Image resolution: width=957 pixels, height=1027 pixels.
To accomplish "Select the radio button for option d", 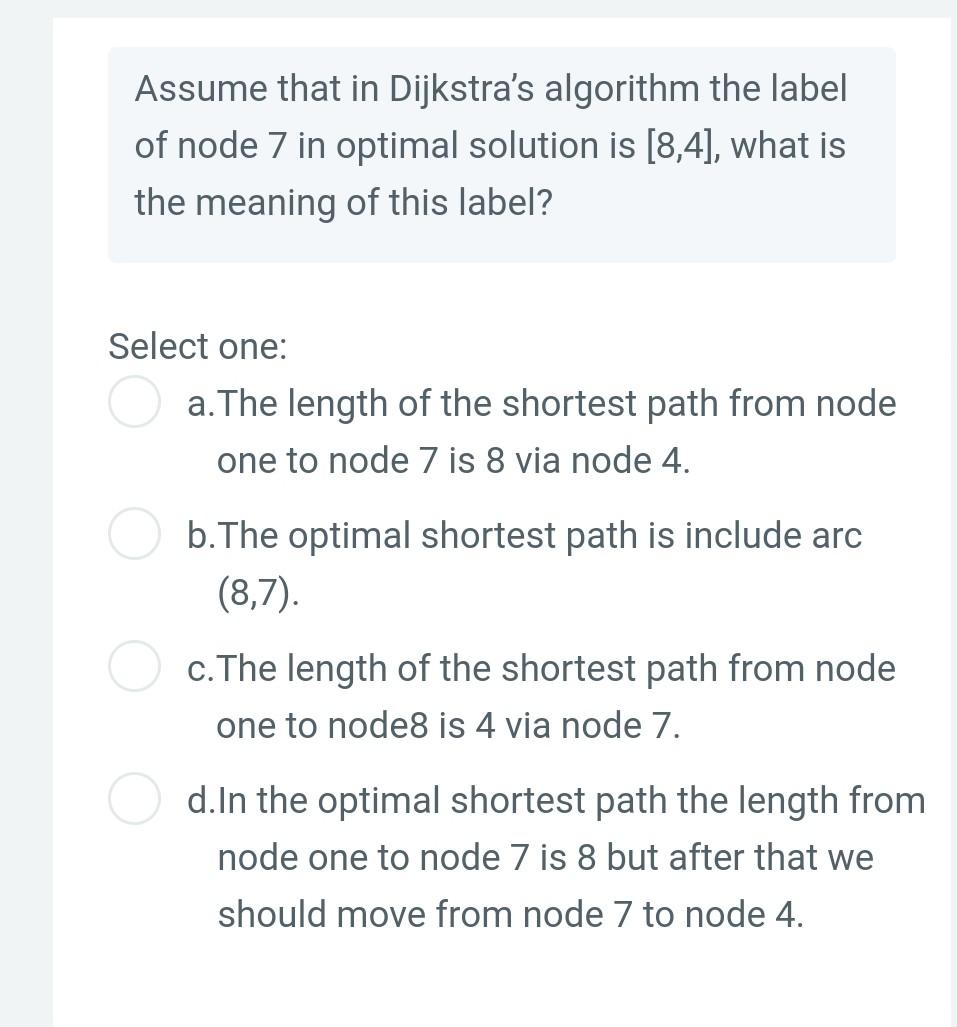I will (134, 799).
